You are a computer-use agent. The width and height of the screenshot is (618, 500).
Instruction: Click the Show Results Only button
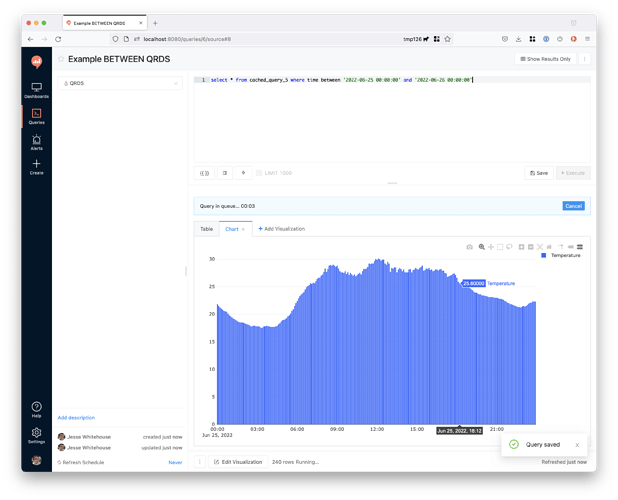click(x=545, y=59)
